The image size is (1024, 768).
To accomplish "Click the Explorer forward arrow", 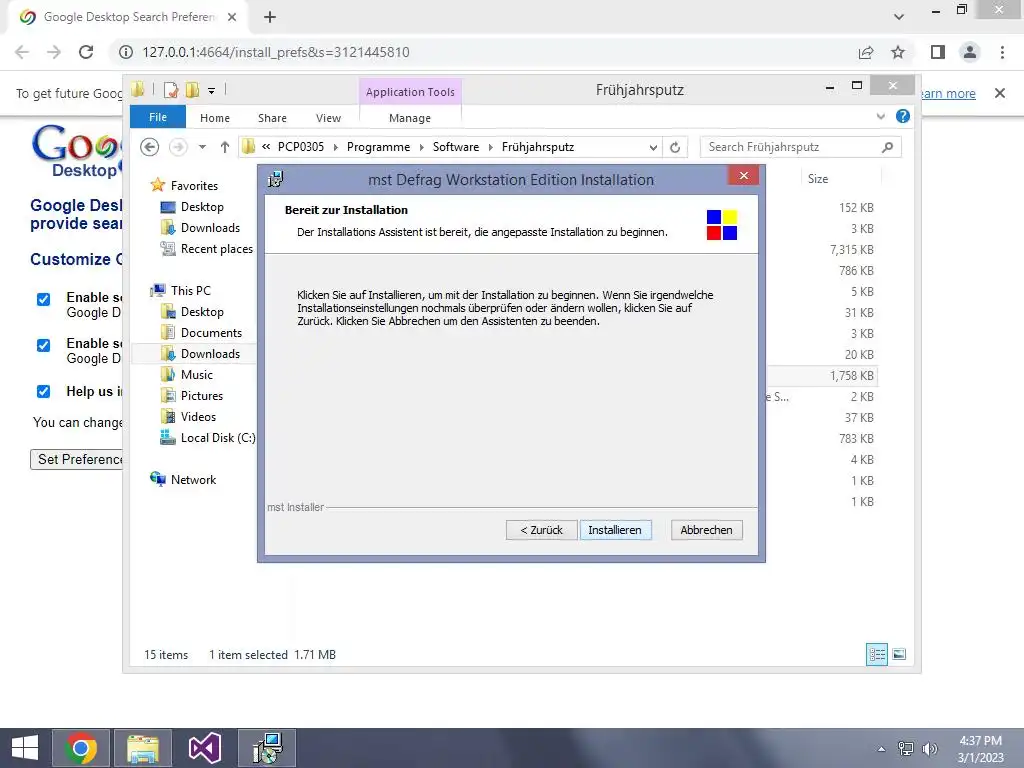I will pyautogui.click(x=178, y=147).
